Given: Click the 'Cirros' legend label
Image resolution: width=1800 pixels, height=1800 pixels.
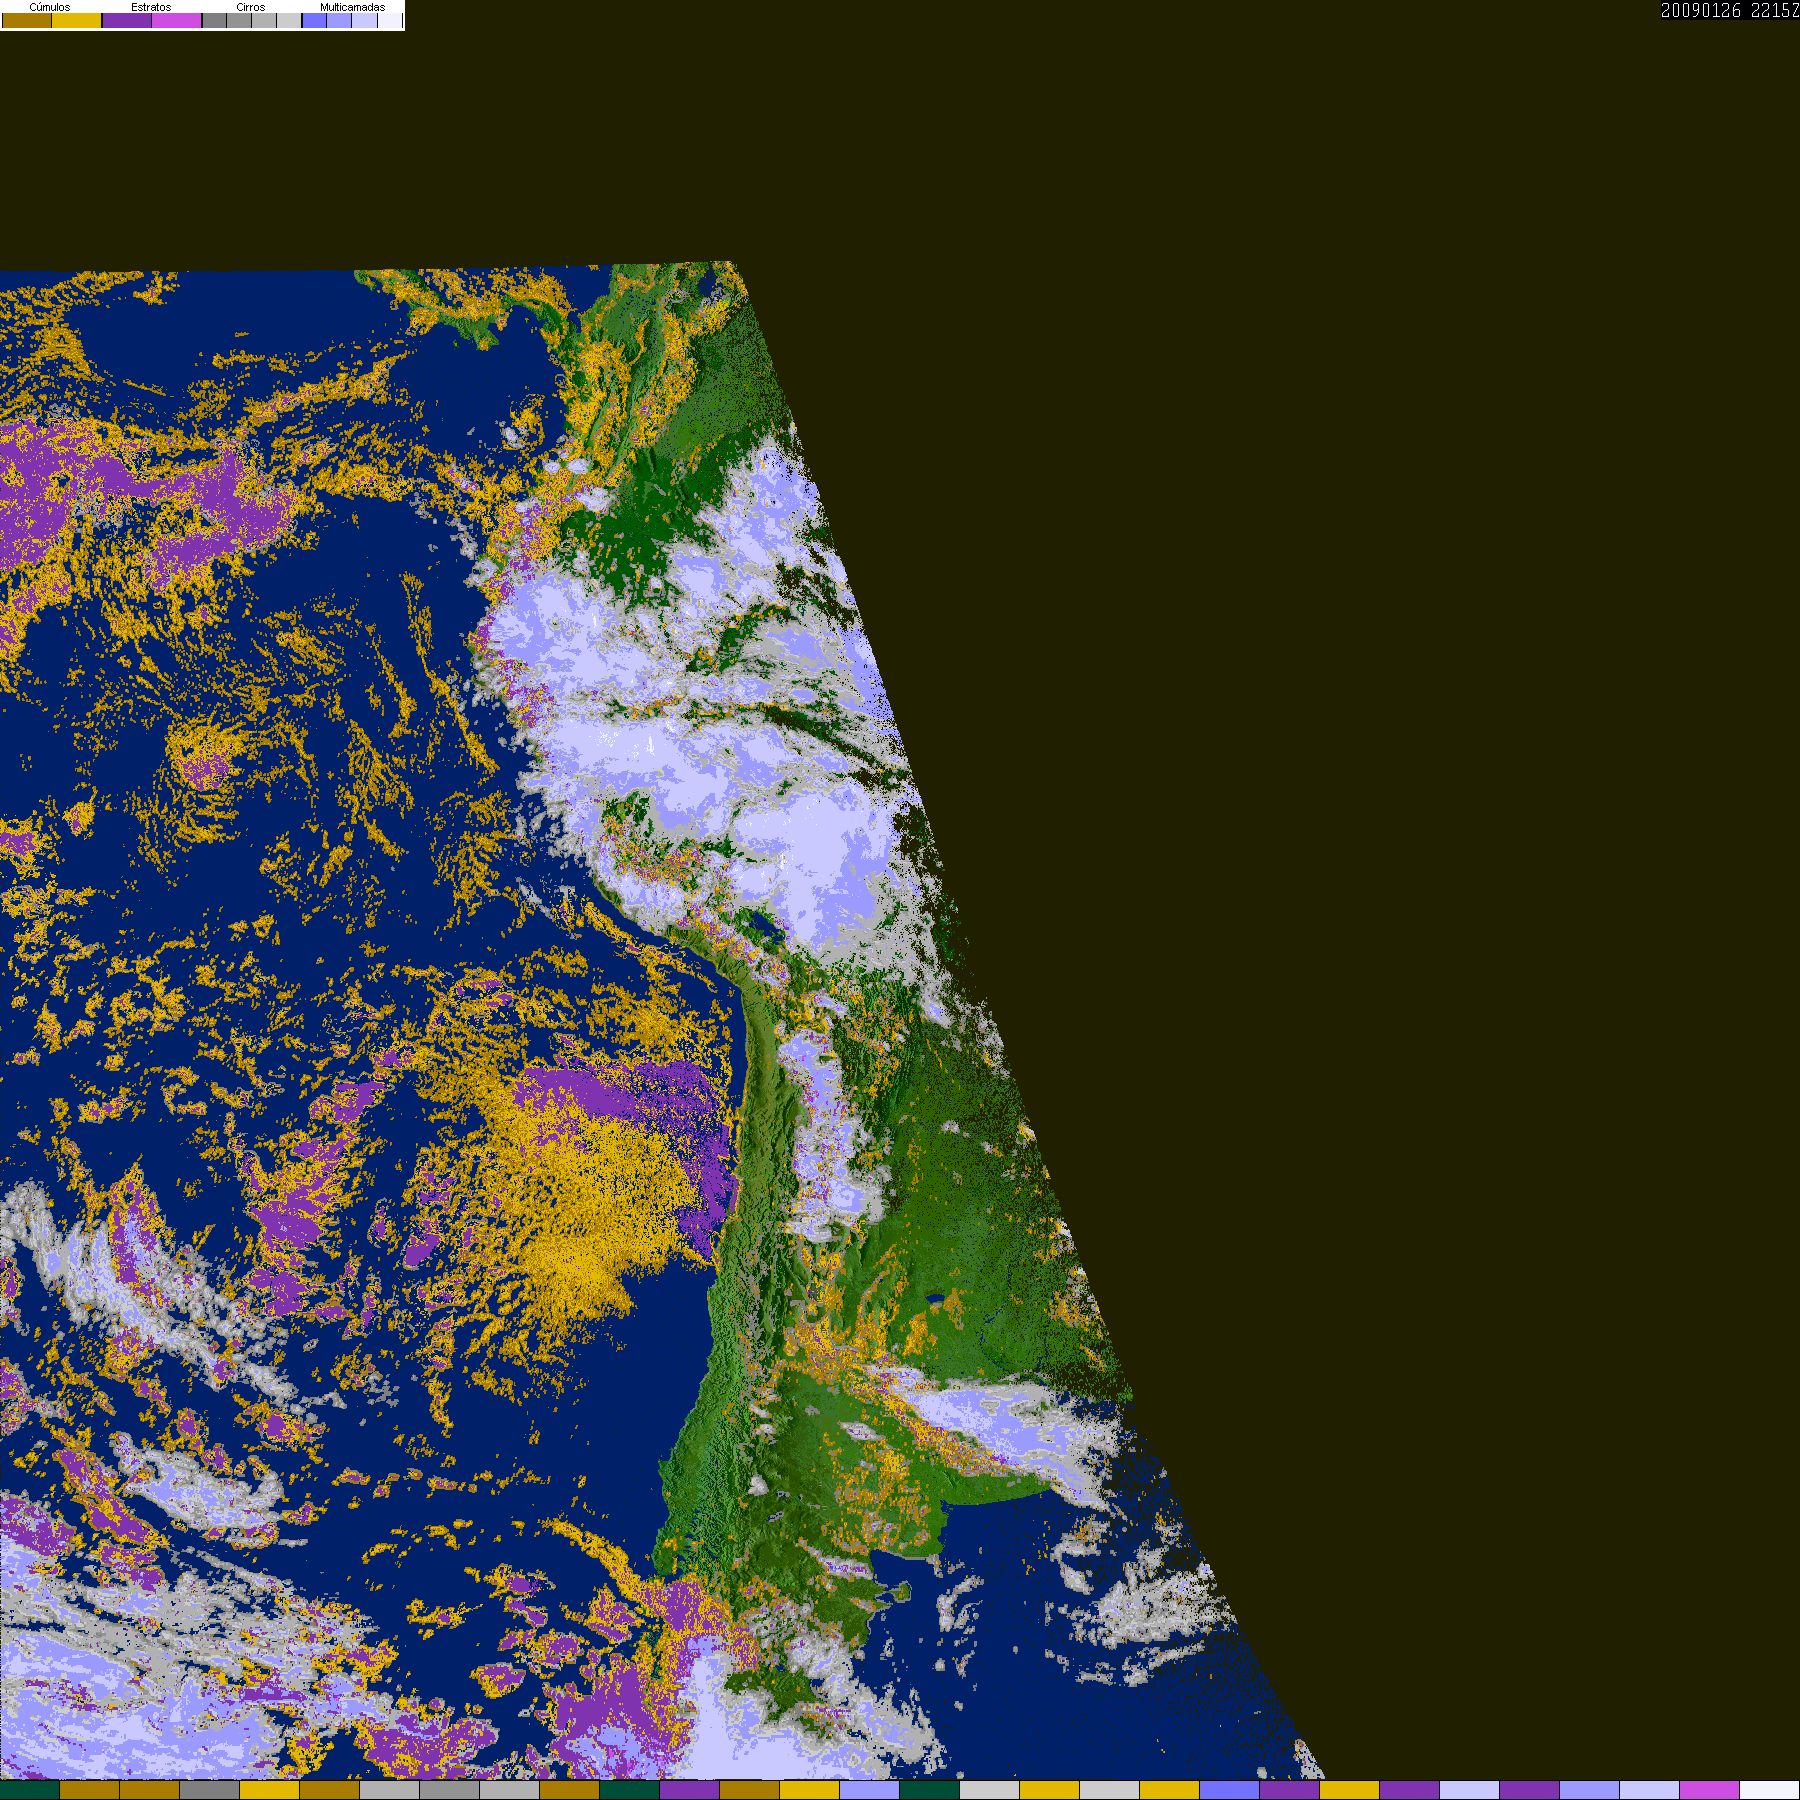Looking at the screenshot, I should pos(251,7).
